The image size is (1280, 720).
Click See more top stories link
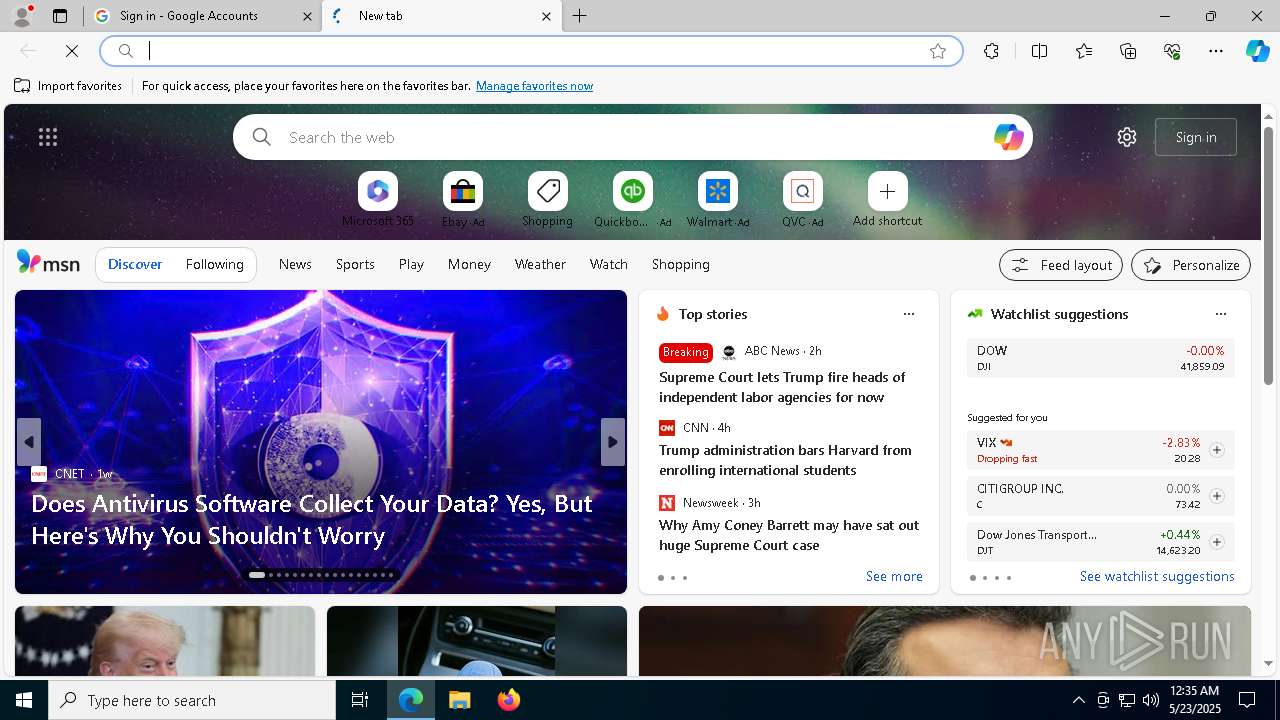point(894,576)
